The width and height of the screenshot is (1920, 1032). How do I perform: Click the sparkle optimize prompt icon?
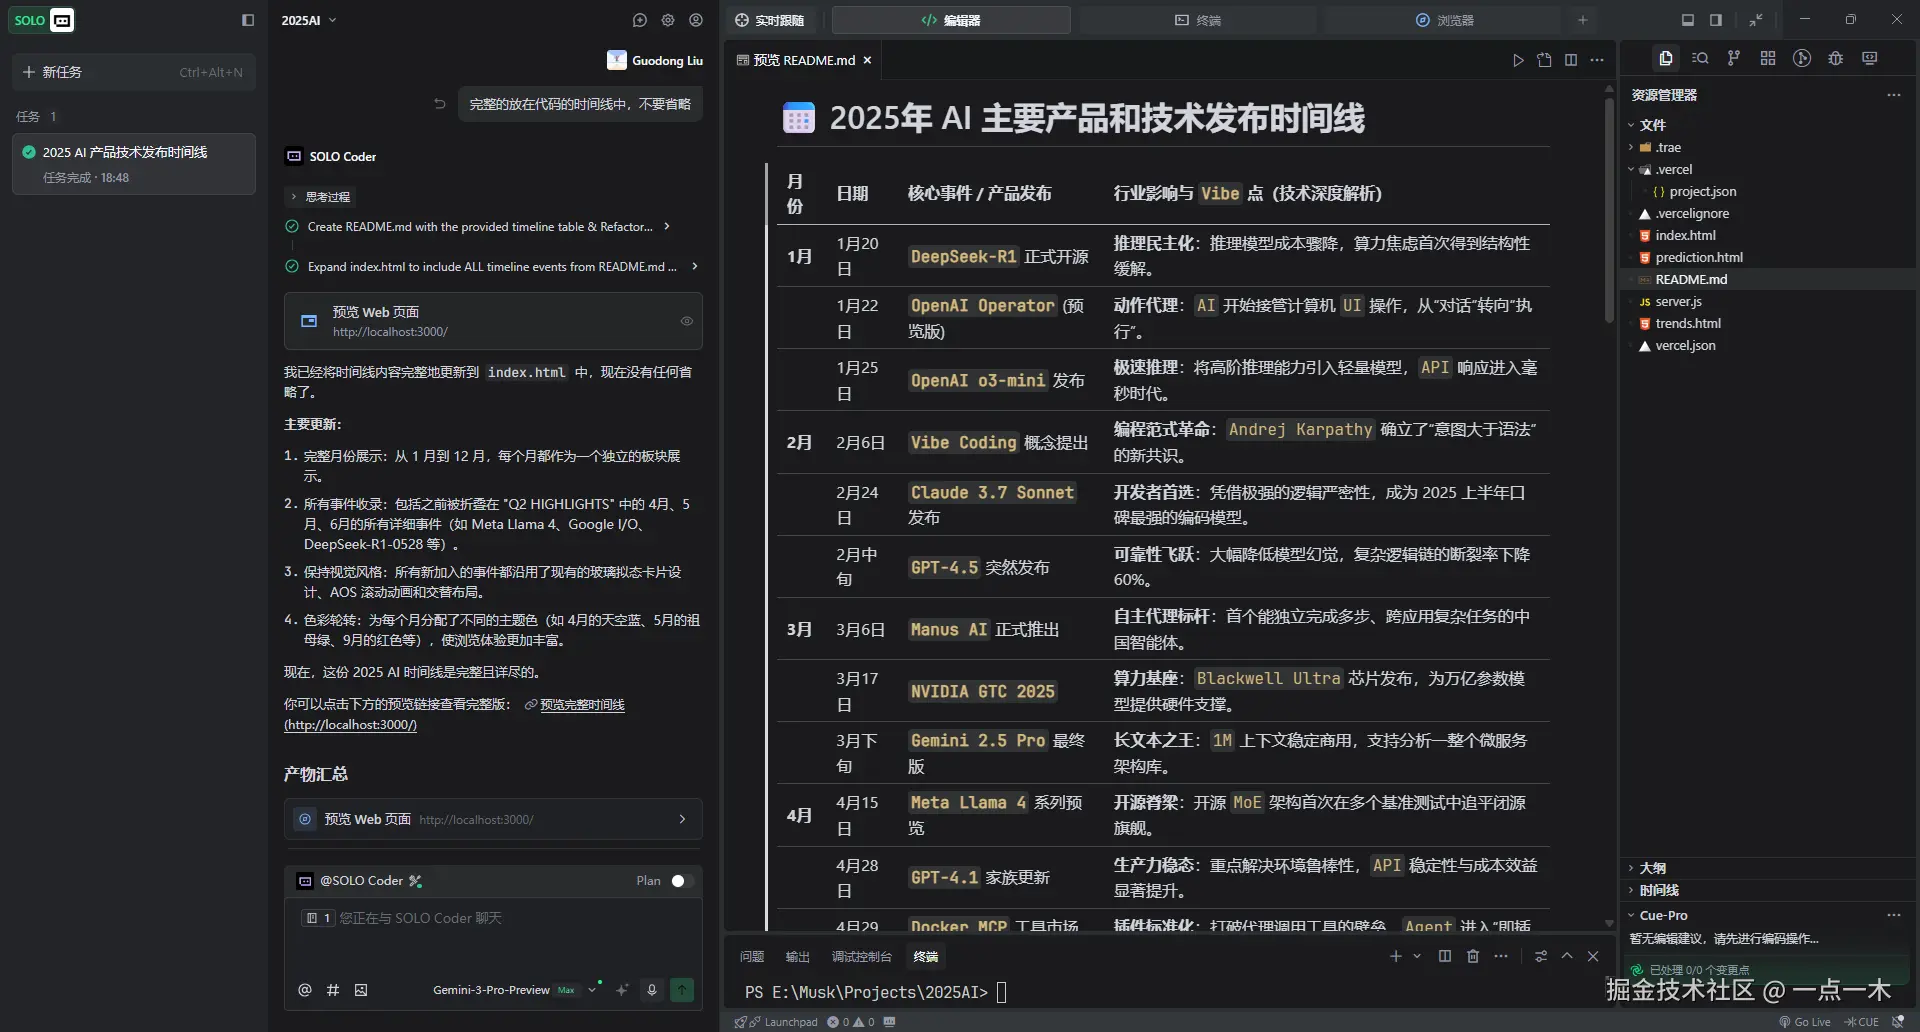pos(622,990)
